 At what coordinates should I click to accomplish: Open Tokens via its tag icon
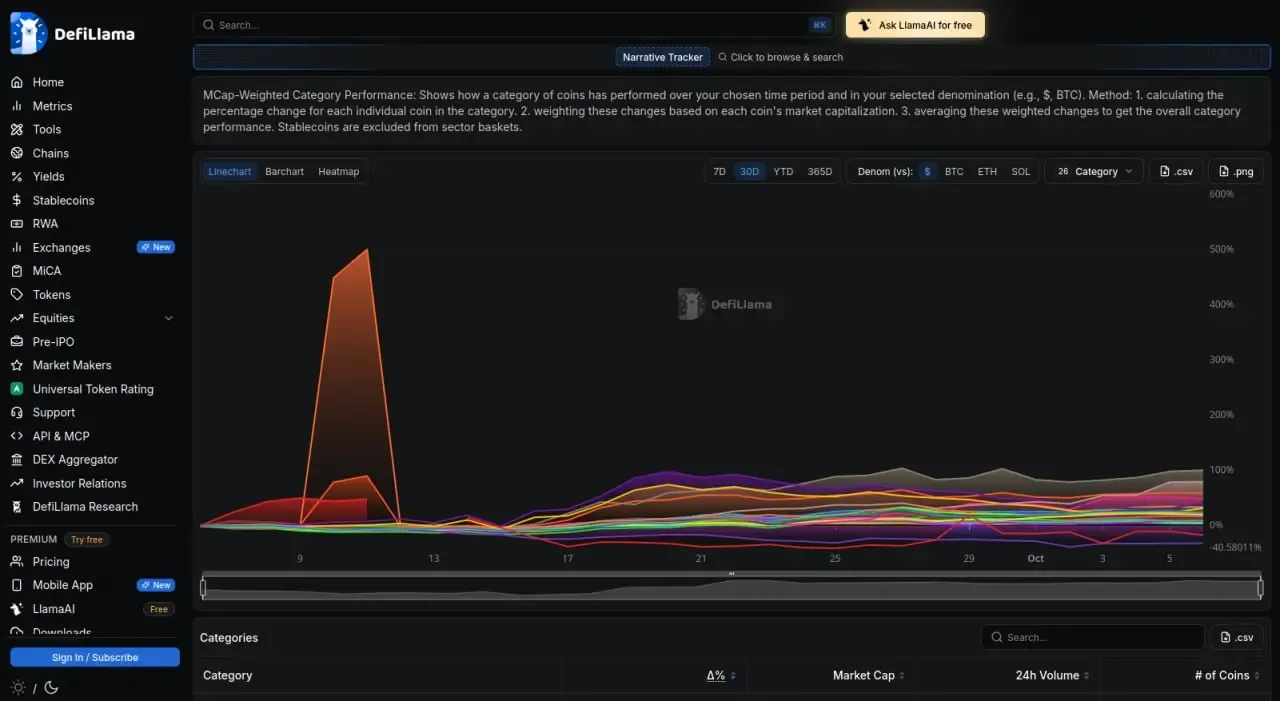(x=16, y=294)
